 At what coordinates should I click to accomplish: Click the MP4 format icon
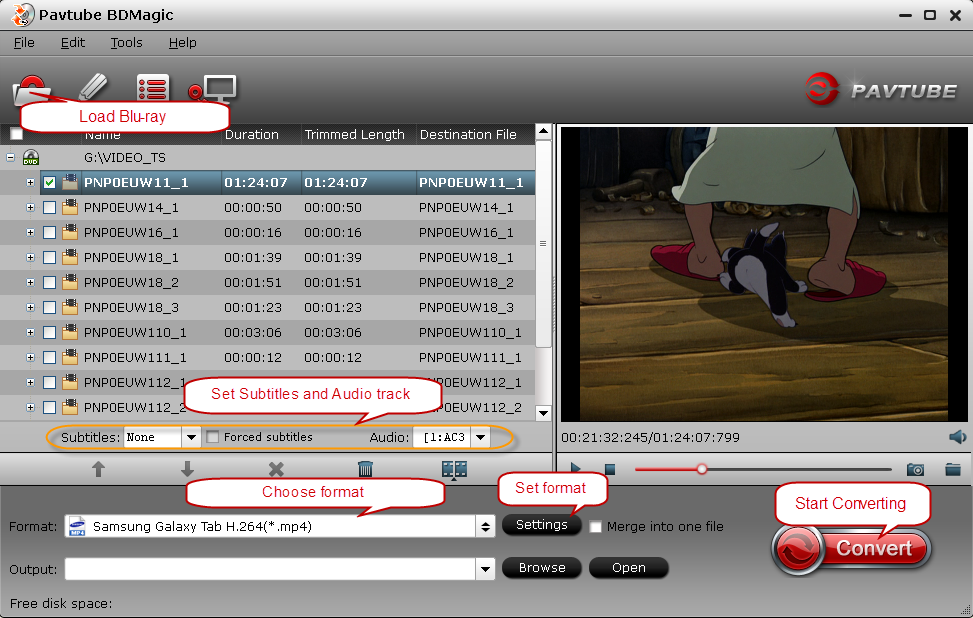[x=77, y=526]
